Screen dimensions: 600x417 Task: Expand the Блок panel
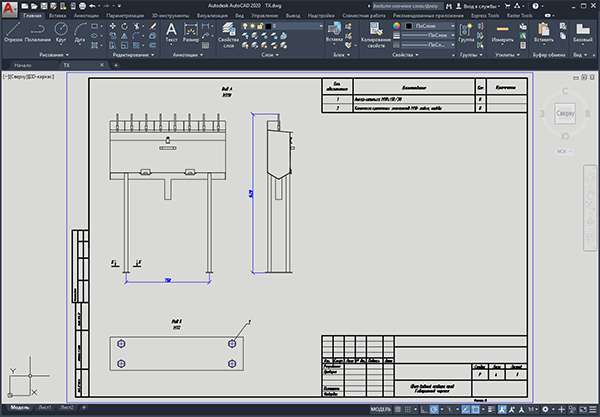(342, 55)
